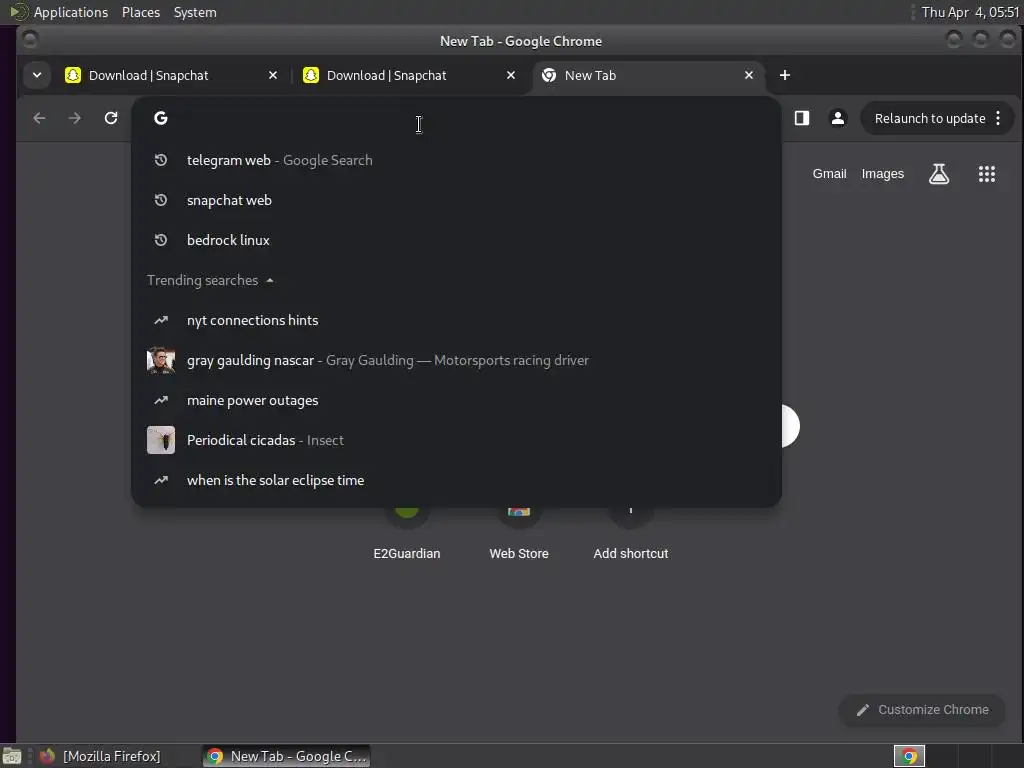Open the Chrome profile avatar menu
The image size is (1024, 768).
[x=838, y=118]
